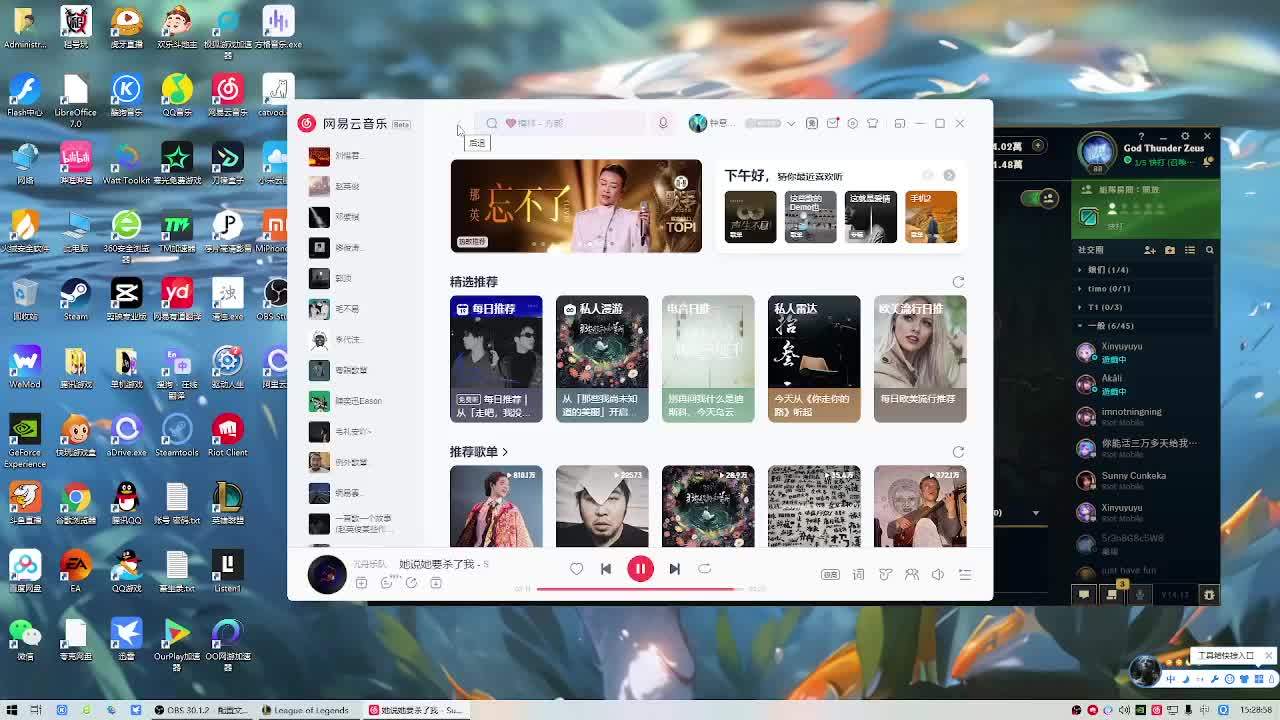
Task: Open the sound quality selector button
Action: coord(830,575)
